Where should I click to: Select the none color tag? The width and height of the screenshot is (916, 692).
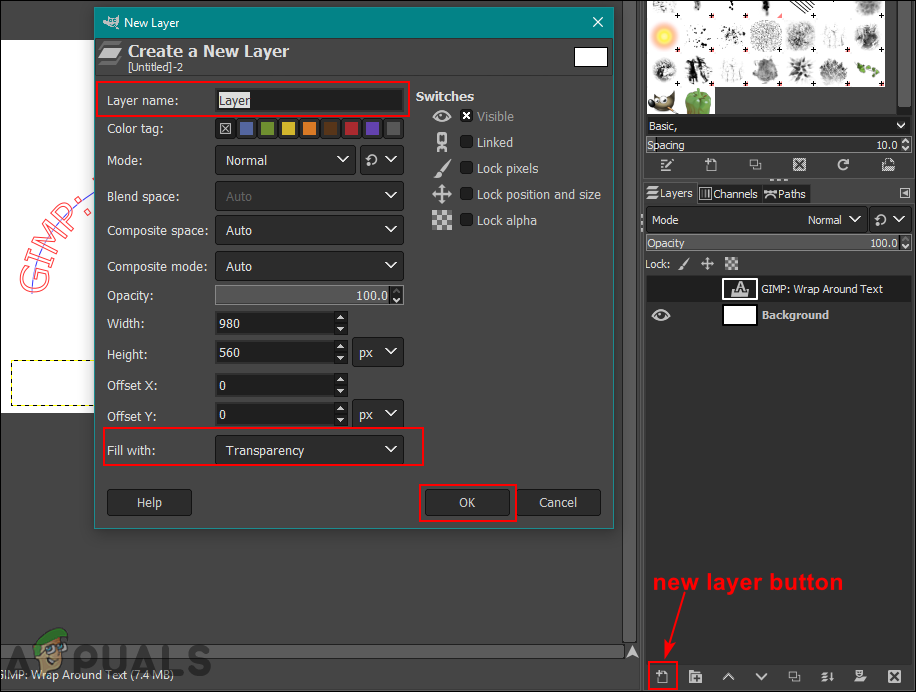coord(225,128)
